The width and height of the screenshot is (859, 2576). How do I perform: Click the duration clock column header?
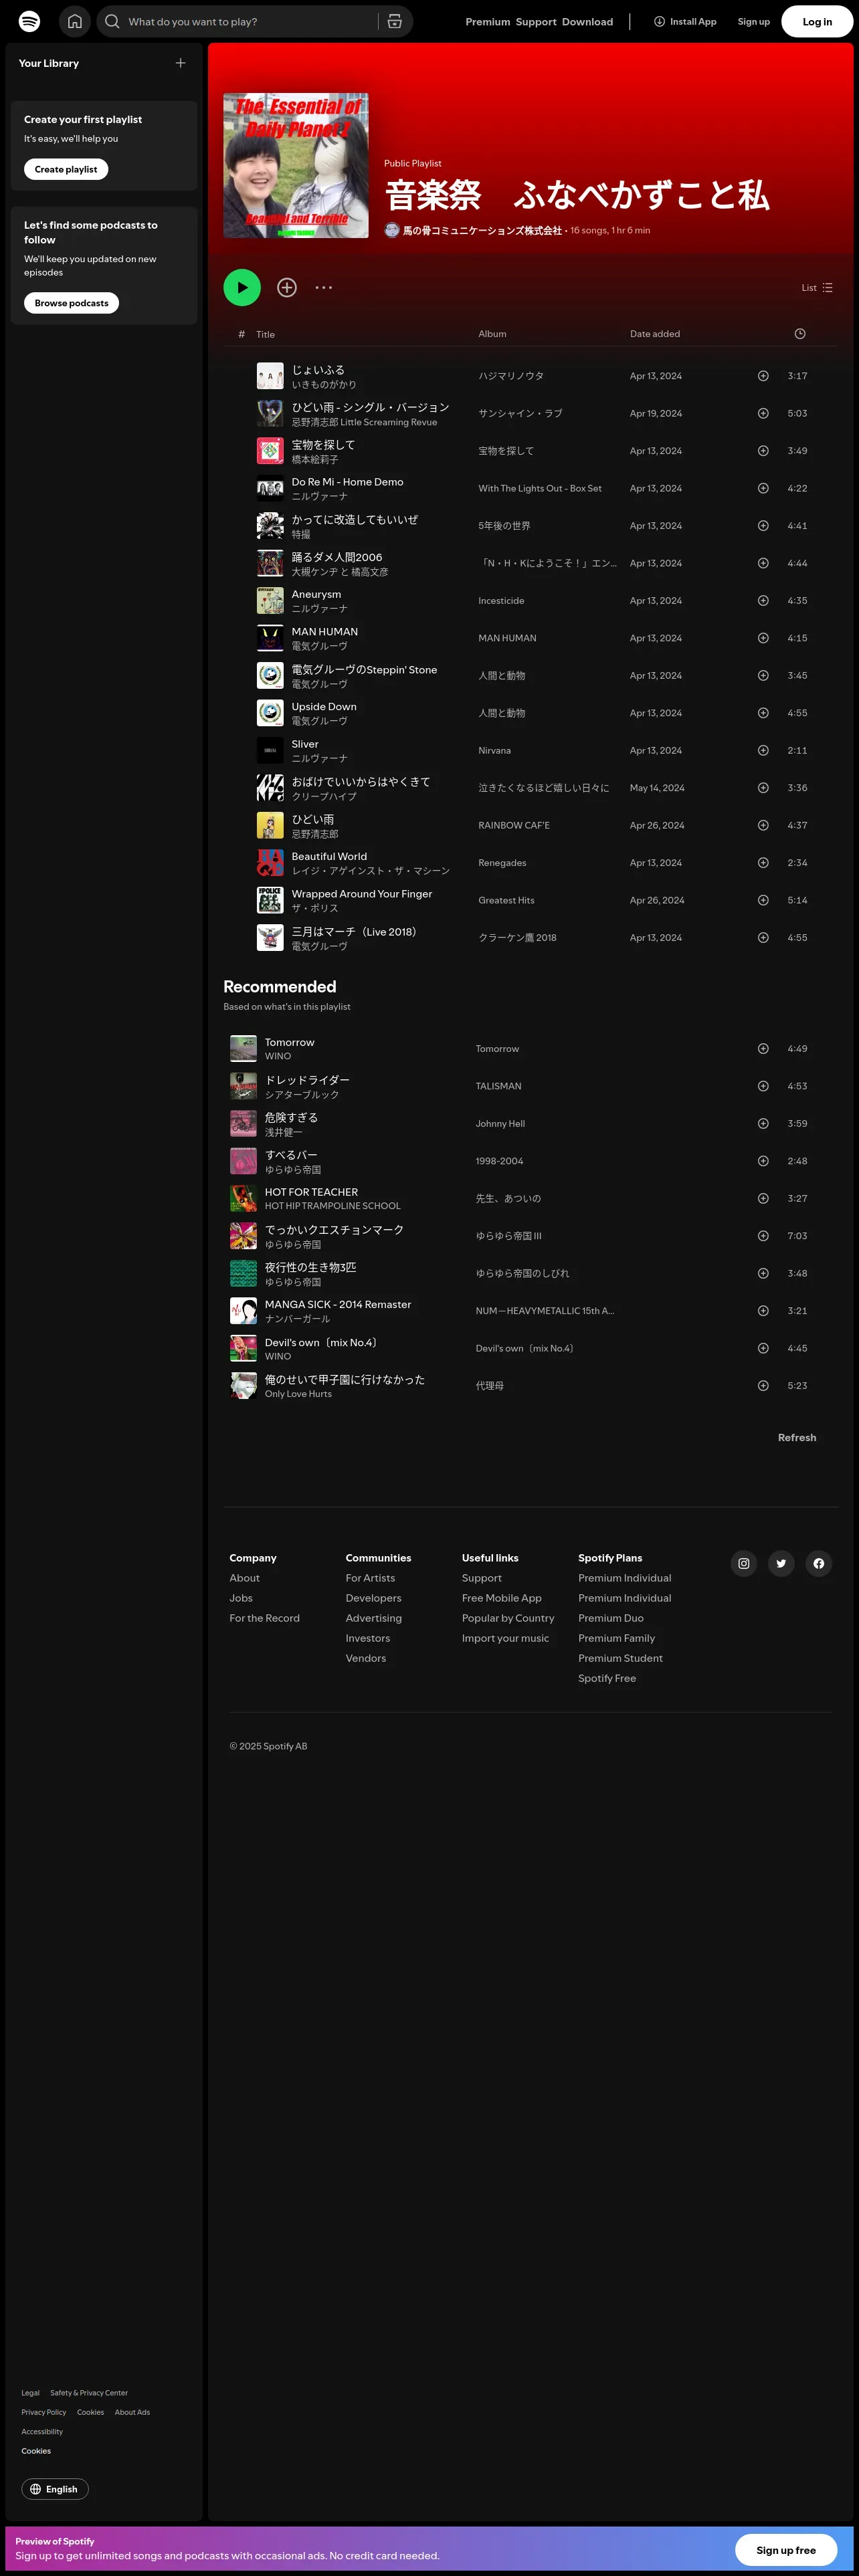(x=800, y=334)
